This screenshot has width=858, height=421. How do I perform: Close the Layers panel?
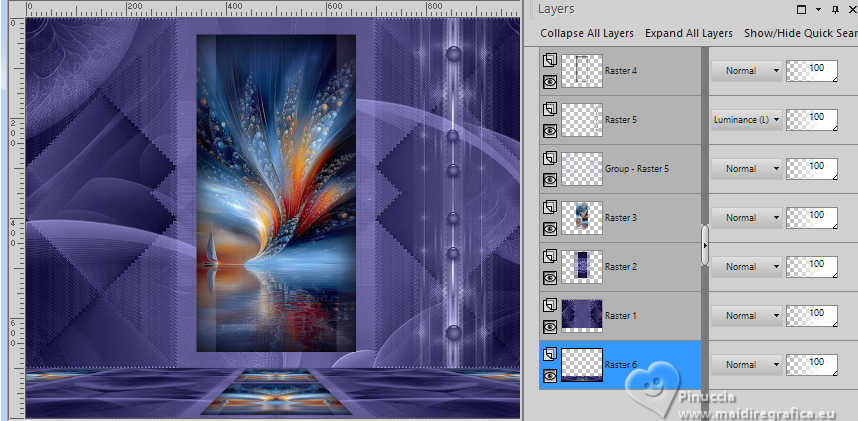point(851,9)
